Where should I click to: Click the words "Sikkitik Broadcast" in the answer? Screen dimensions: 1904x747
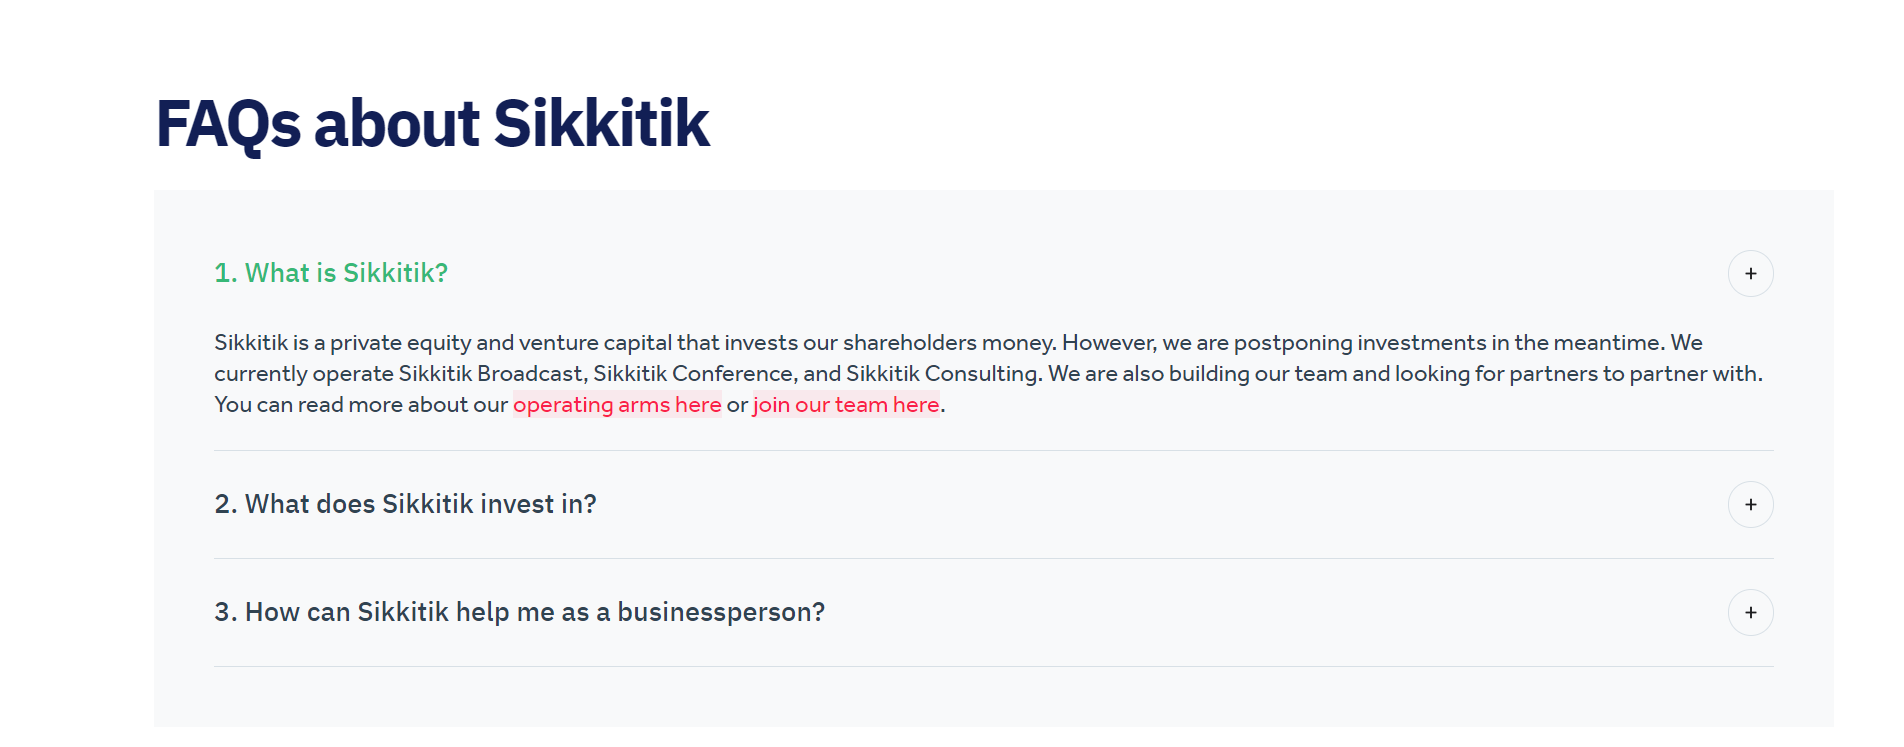(491, 374)
